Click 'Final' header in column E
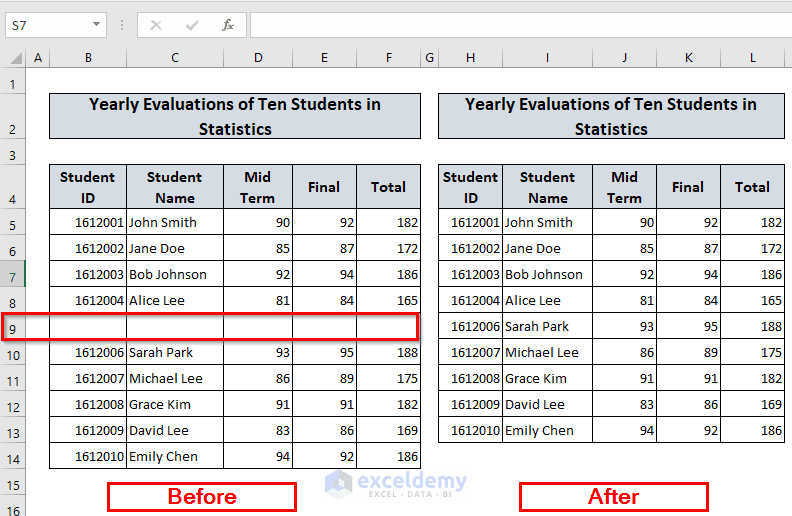The width and height of the screenshot is (792, 516). (x=324, y=187)
